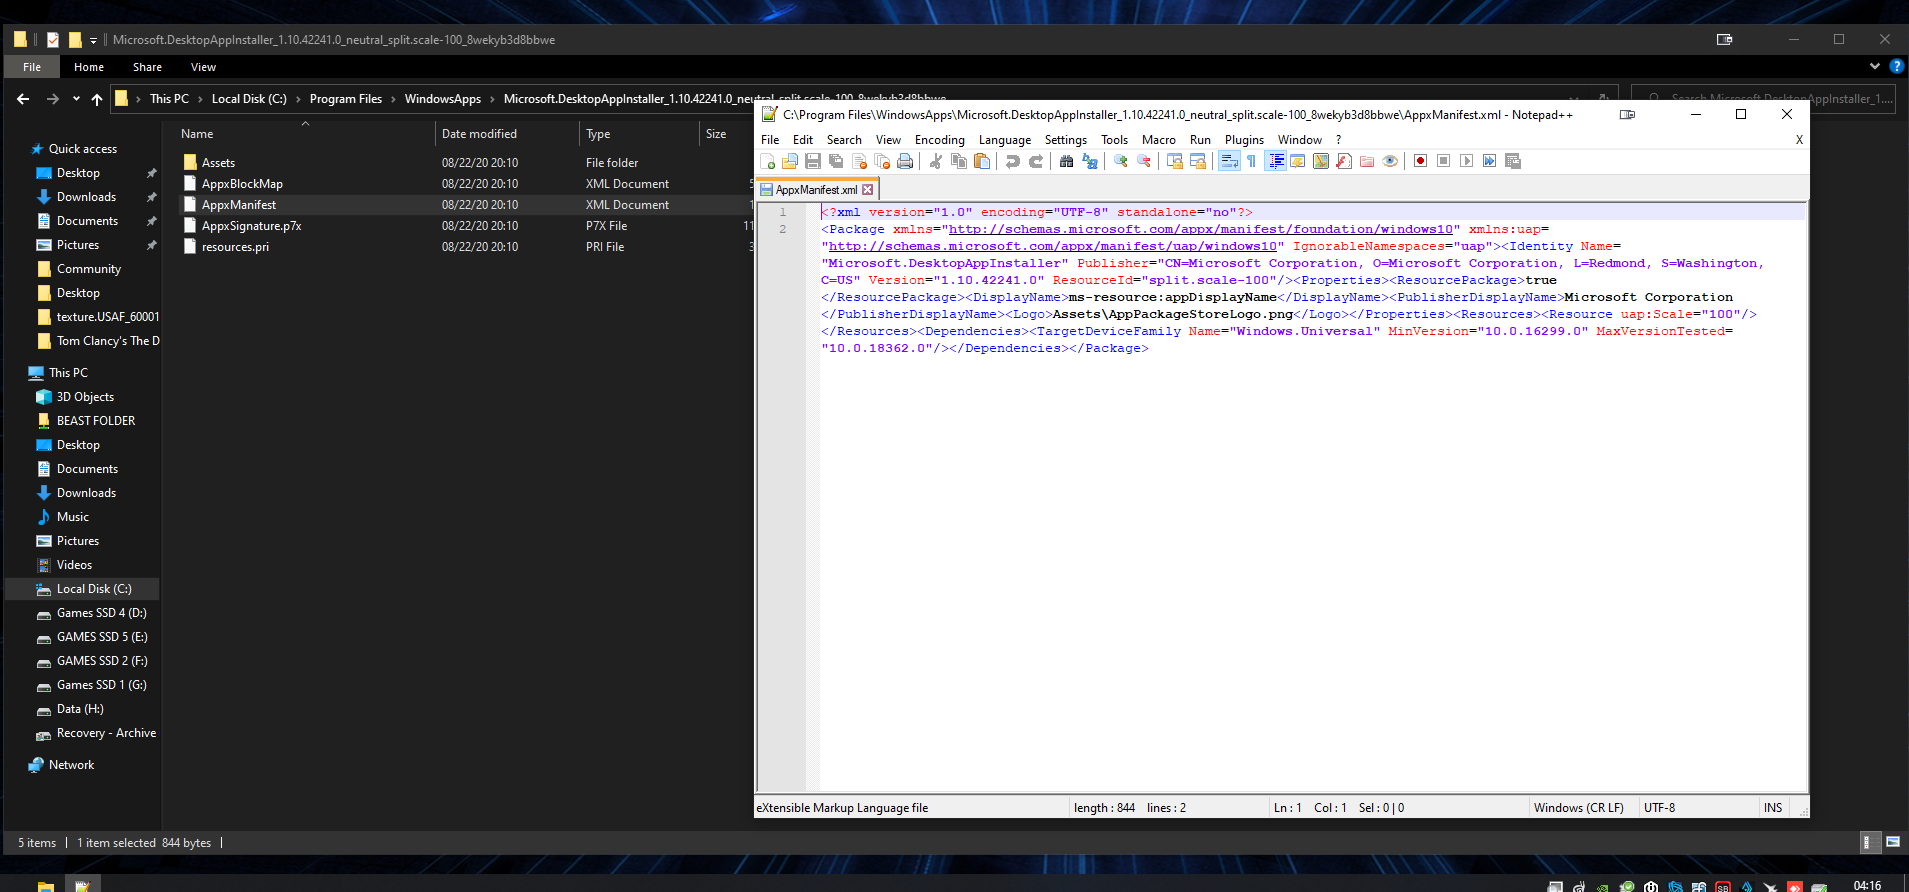Click the Windows (CR LF) status bar field
This screenshot has width=1909, height=892.
[1579, 808]
